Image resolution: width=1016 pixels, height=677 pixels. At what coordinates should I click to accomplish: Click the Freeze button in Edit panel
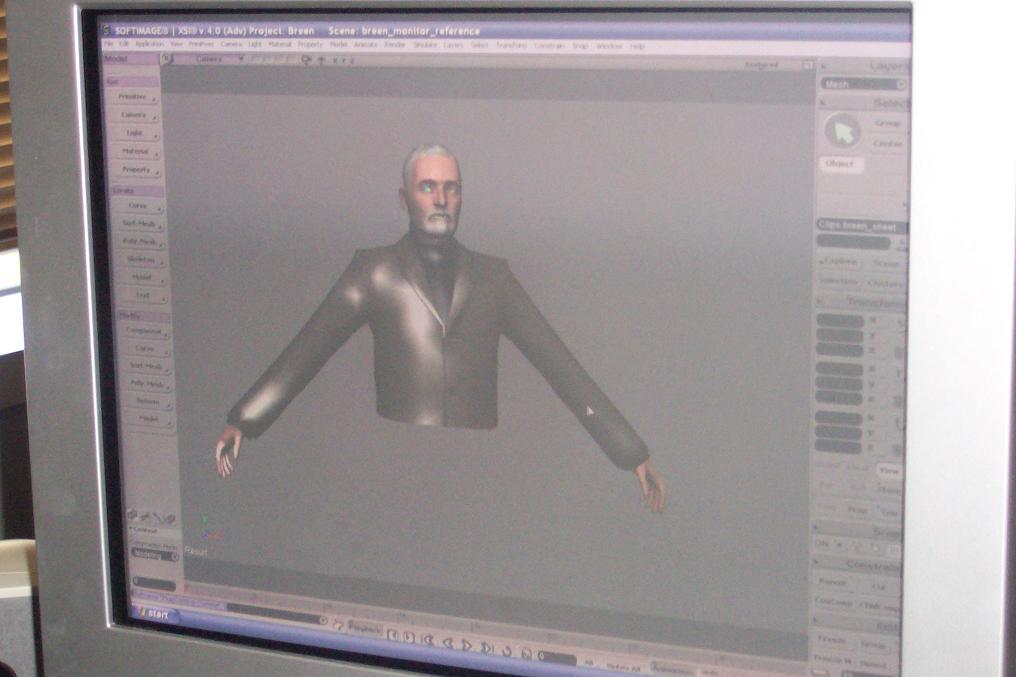coord(831,640)
